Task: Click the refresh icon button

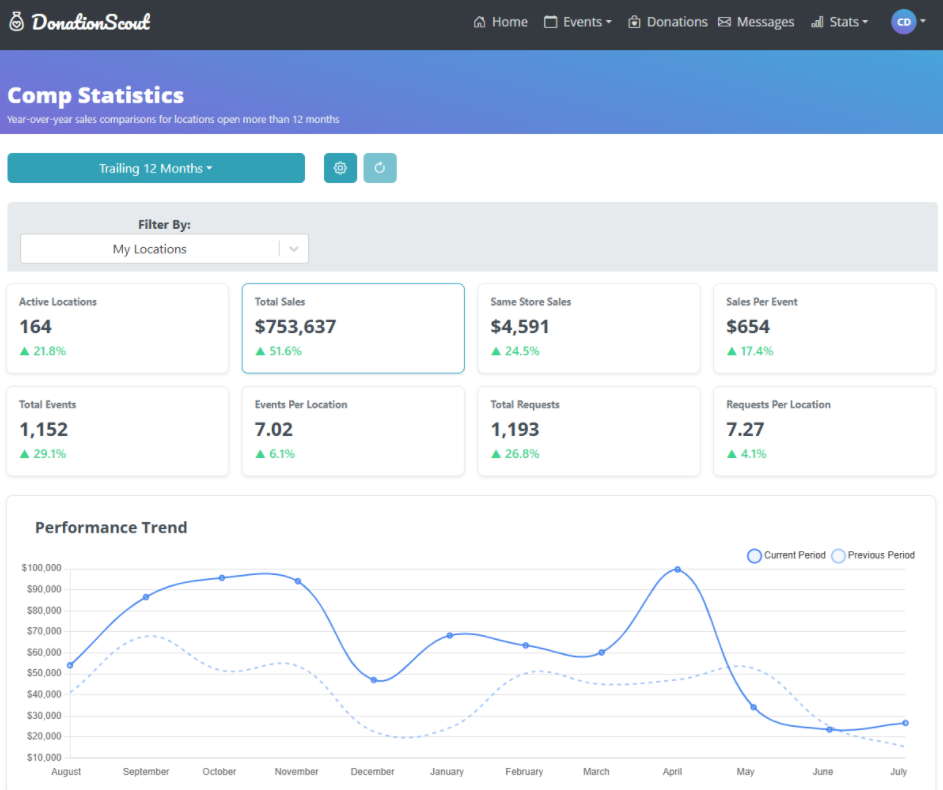Action: [380, 168]
